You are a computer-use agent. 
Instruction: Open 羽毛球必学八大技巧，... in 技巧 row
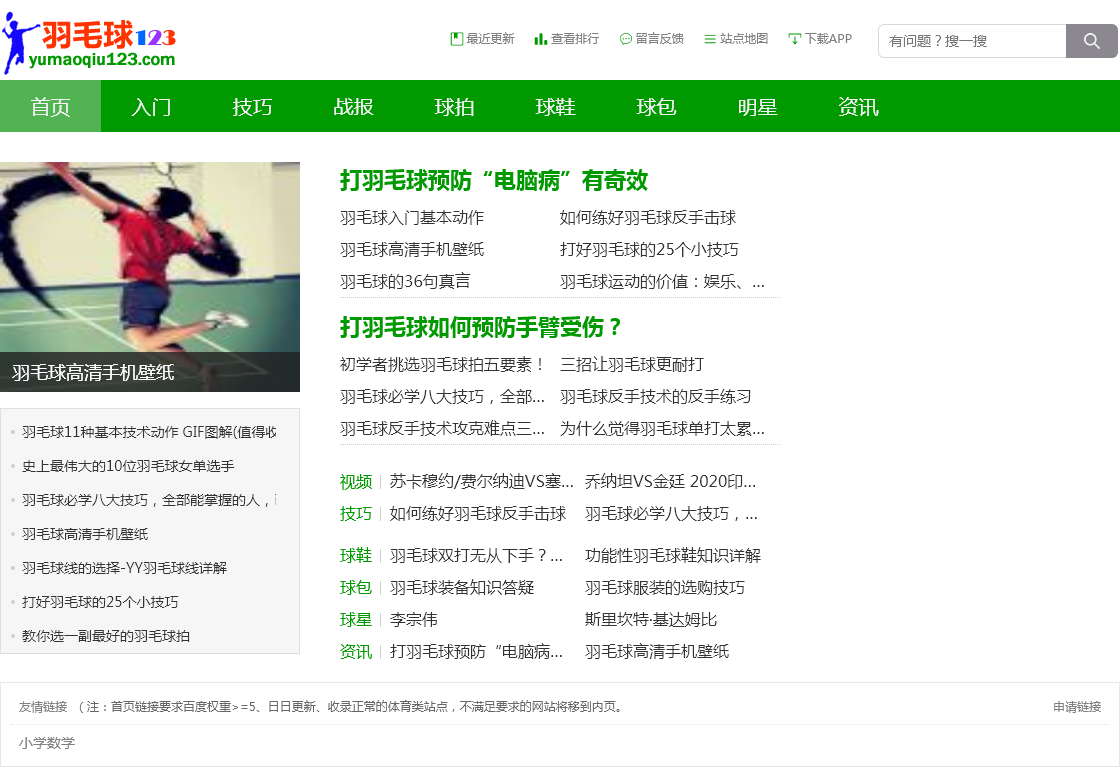click(x=671, y=514)
